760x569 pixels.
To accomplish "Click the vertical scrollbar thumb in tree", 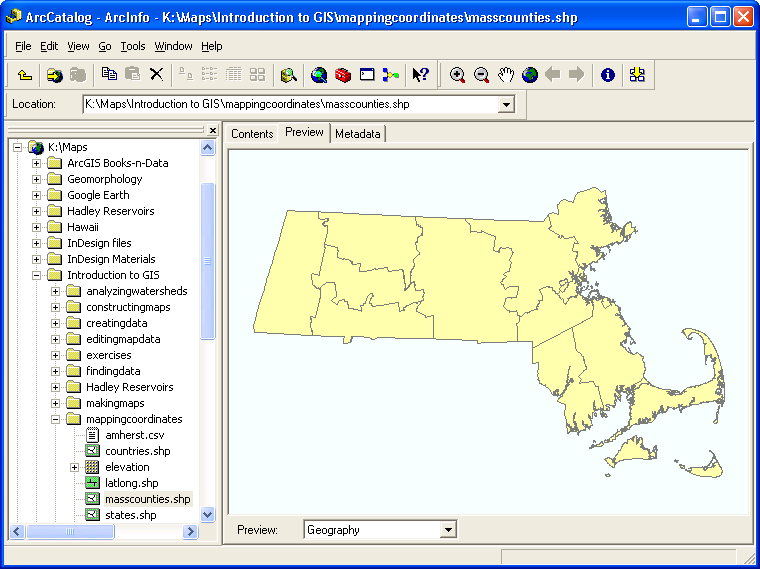I will [x=207, y=261].
